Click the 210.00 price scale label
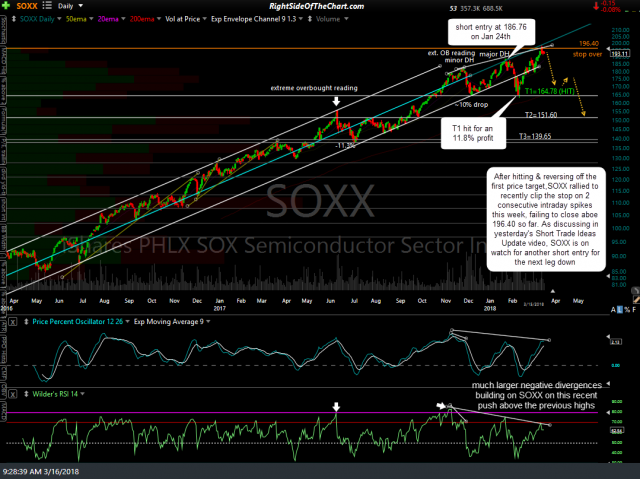 (x=620, y=30)
